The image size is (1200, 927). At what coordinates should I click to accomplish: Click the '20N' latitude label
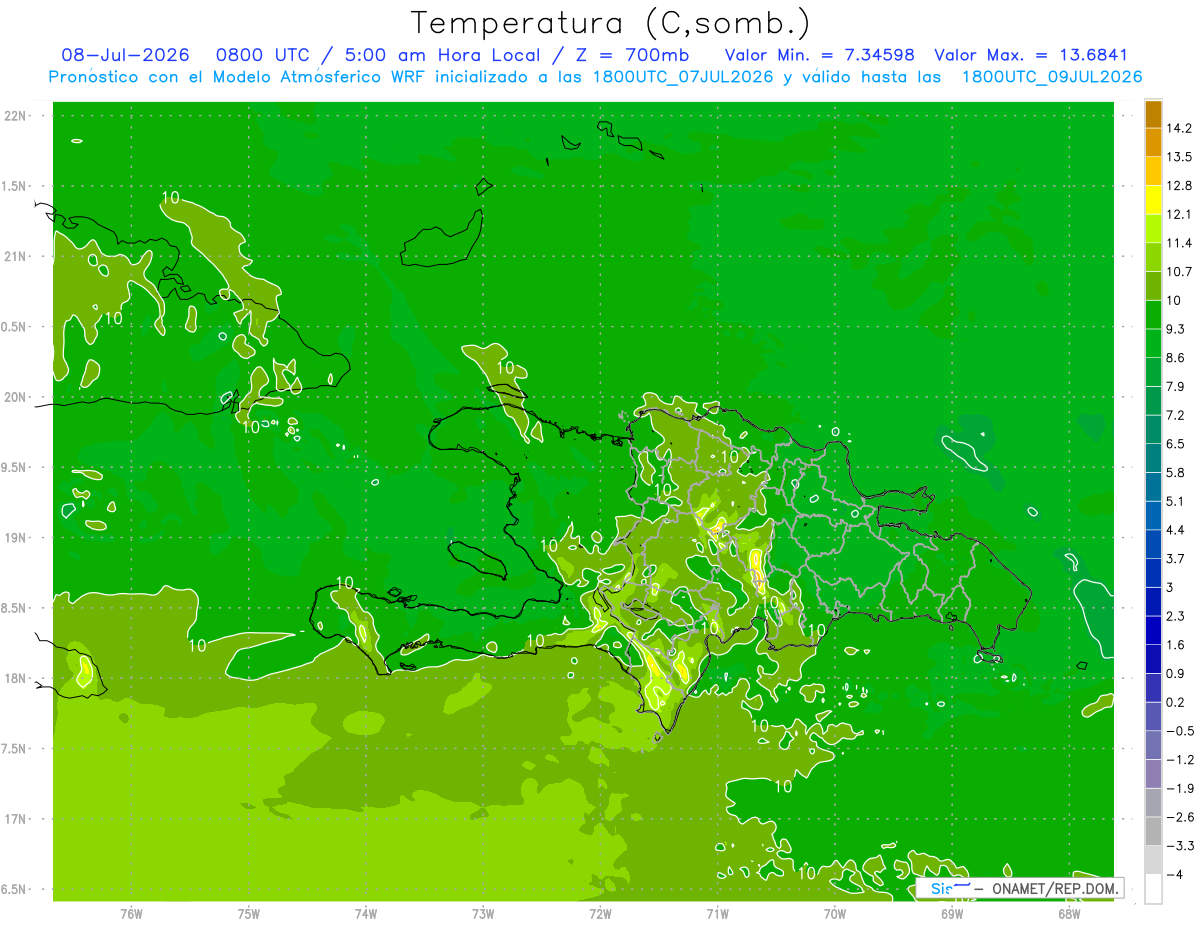tap(16, 397)
